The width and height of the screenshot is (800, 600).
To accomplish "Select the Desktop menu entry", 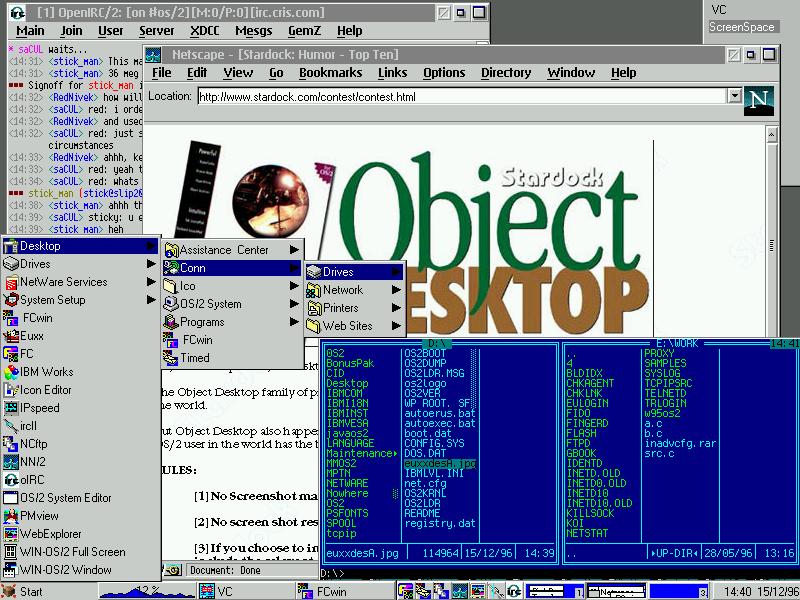I will pyautogui.click(x=81, y=246).
